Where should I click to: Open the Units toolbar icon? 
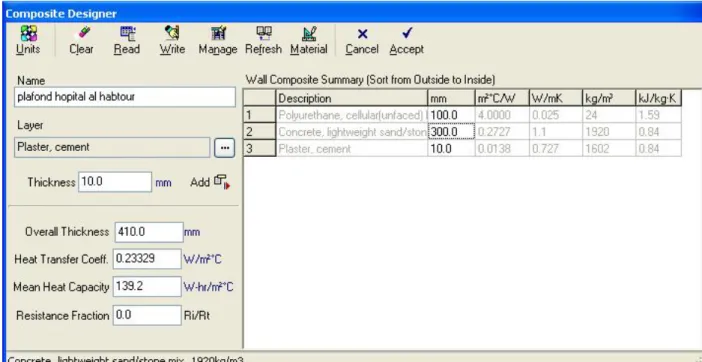[x=29, y=33]
